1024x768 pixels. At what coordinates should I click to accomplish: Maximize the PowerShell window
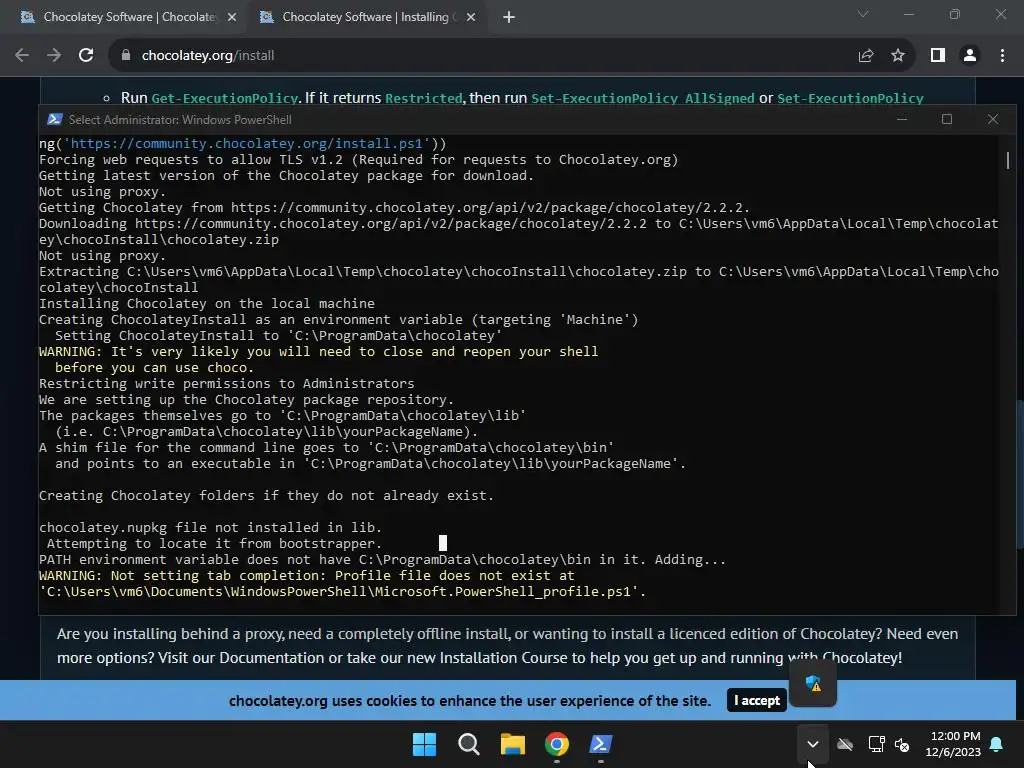pos(947,120)
